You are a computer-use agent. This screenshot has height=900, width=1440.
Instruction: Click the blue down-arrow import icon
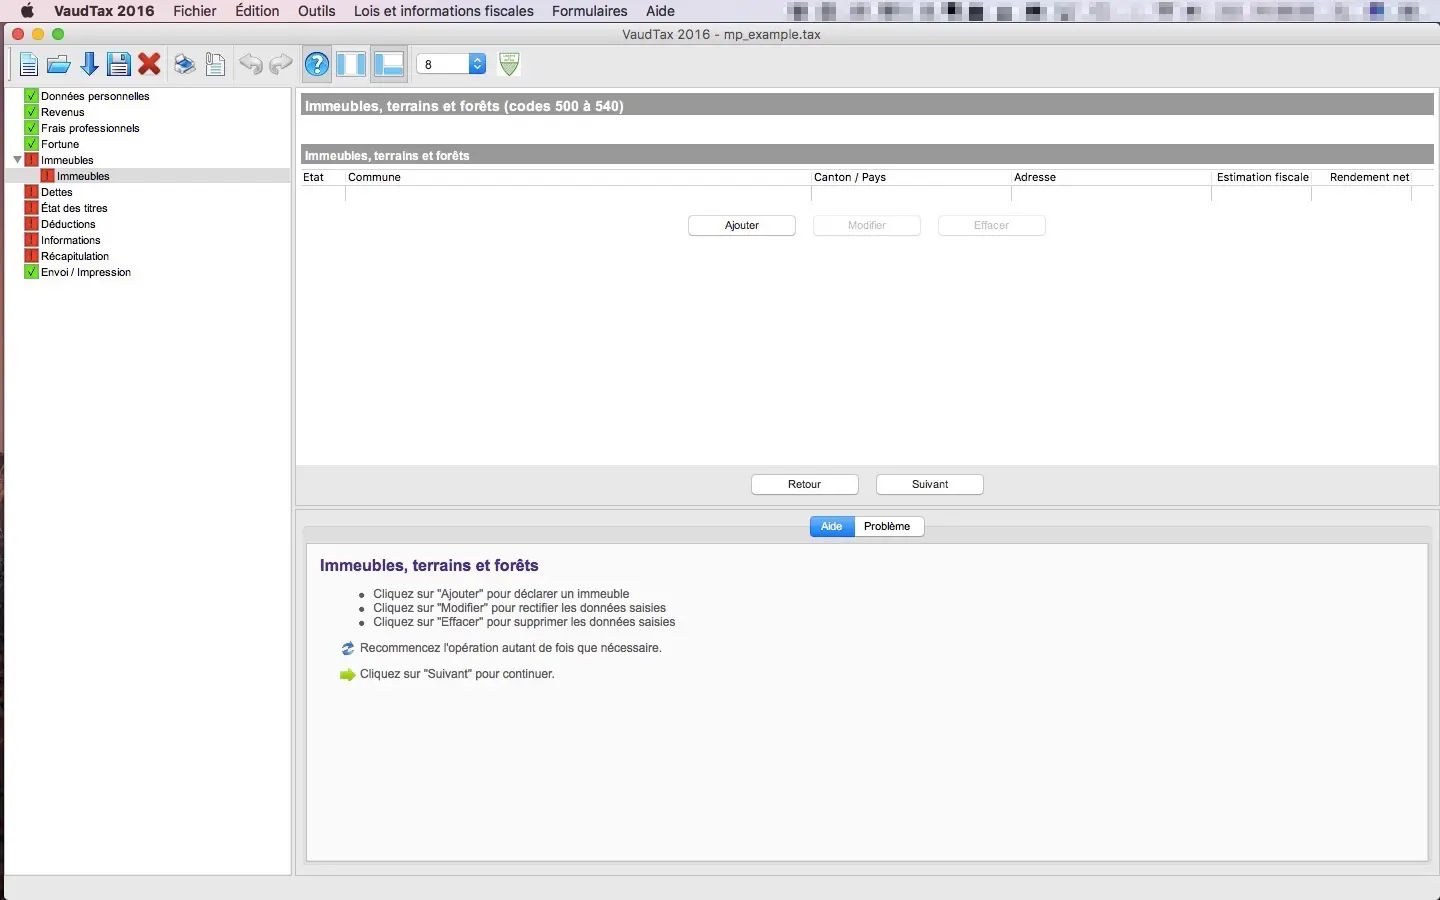[89, 65]
